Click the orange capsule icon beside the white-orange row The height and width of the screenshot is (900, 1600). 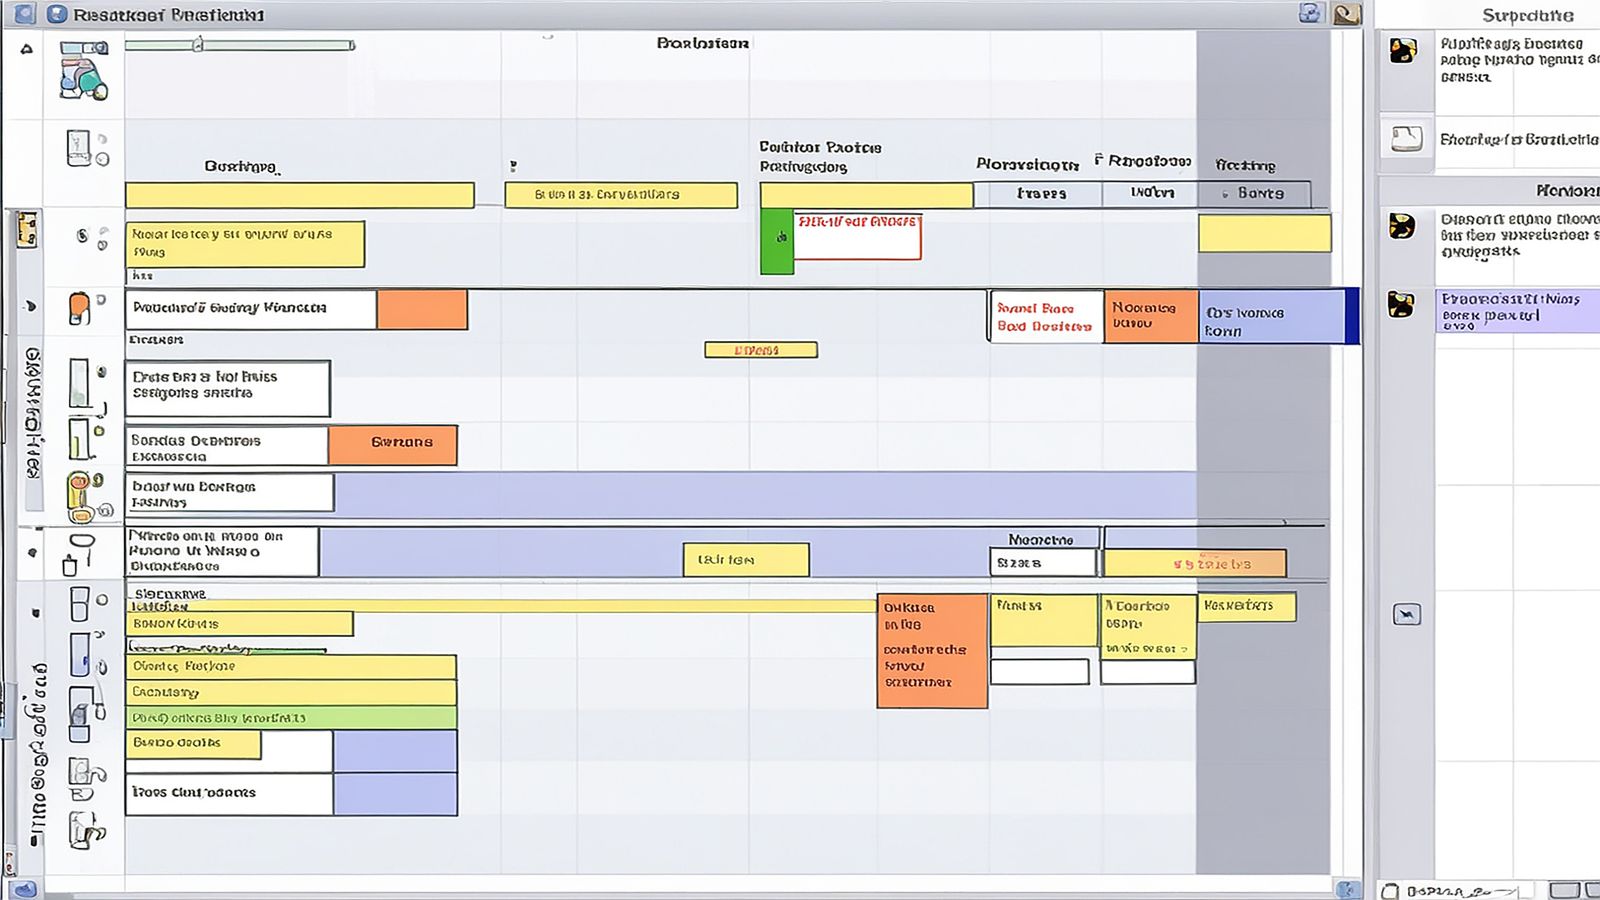pos(79,308)
